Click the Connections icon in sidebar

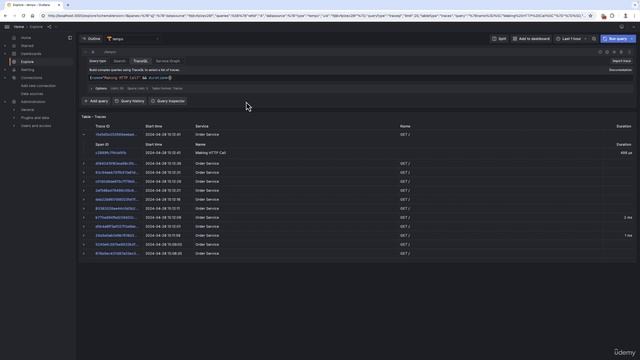point(14,78)
